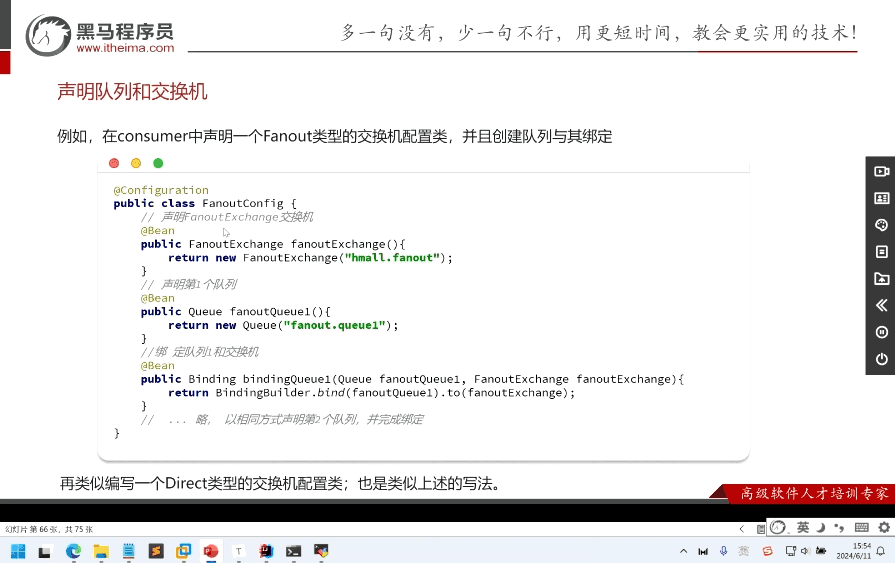The image size is (895, 563).
Task: Click the power icon in sidebar
Action: click(881, 359)
